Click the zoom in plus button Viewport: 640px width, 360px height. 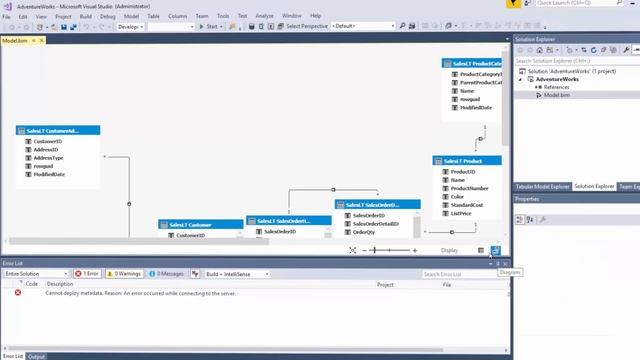[x=415, y=250]
